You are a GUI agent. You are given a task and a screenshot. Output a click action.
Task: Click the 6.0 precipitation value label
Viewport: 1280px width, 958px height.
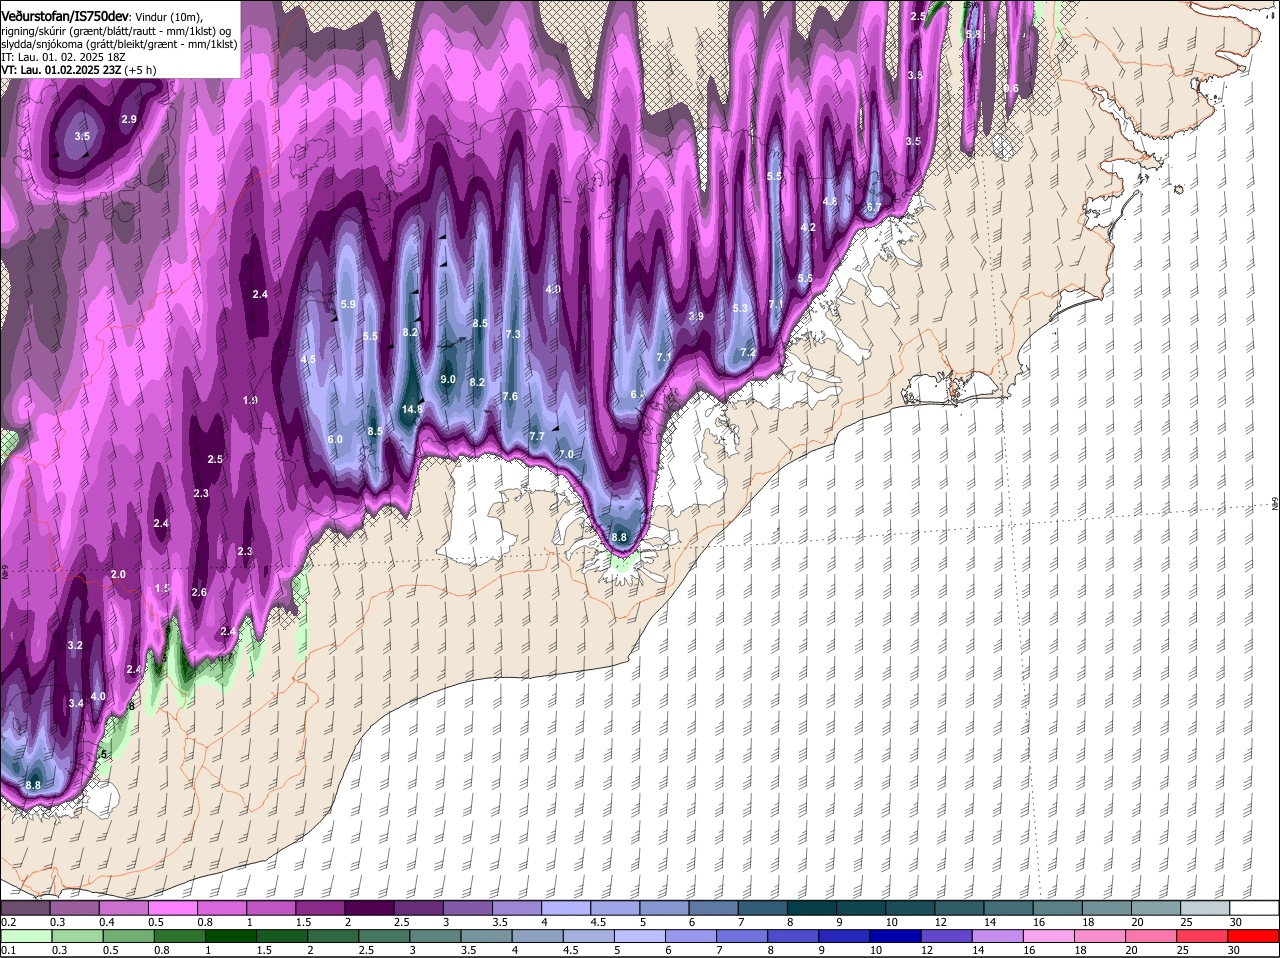click(x=335, y=439)
